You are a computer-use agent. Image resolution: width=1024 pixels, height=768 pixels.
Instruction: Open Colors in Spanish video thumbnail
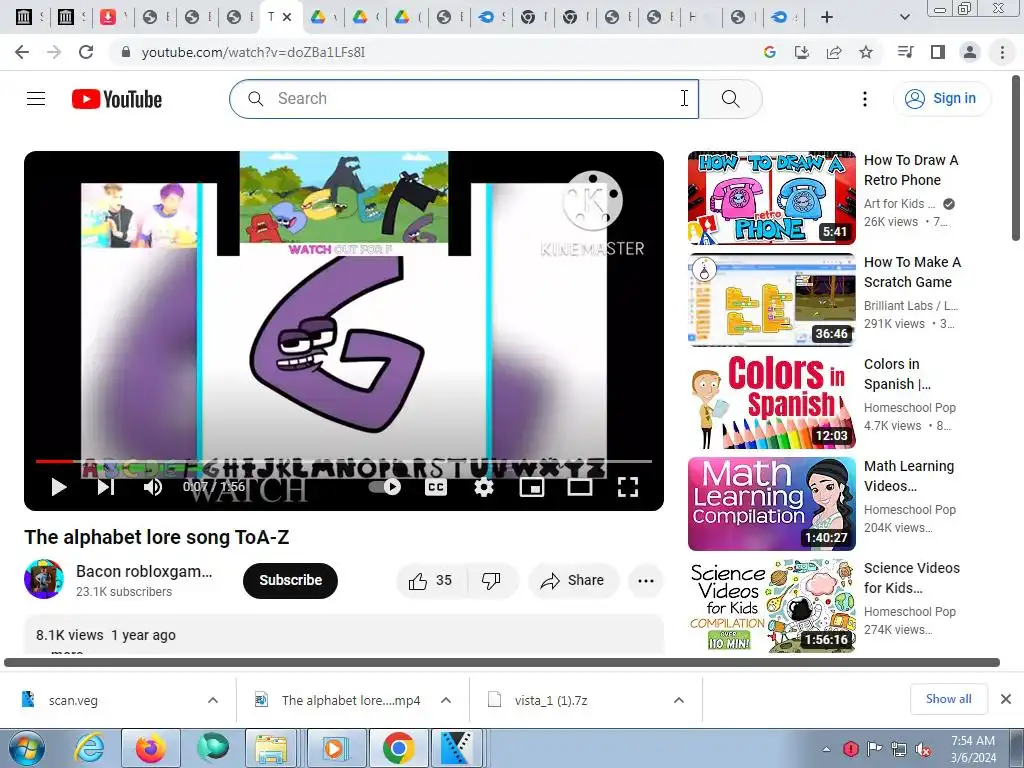(771, 402)
